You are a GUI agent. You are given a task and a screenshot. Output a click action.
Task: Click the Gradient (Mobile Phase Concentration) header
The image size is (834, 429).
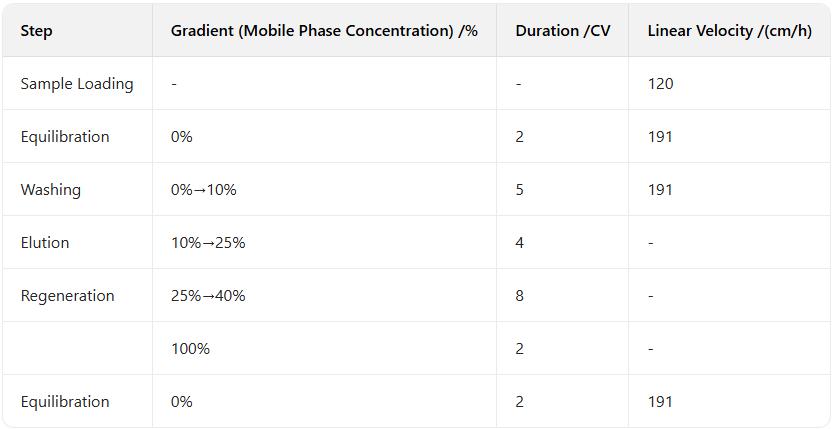coord(324,31)
